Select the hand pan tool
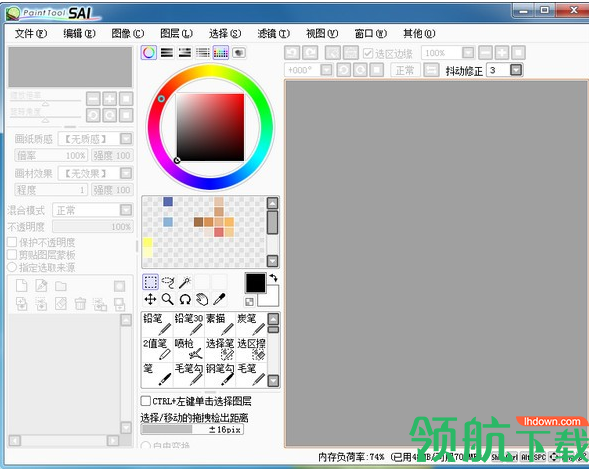 [202, 299]
